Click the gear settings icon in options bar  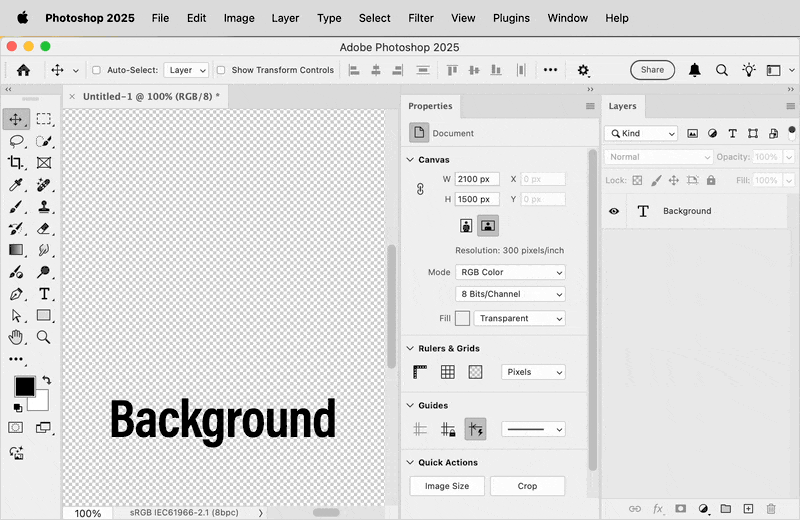tap(583, 70)
